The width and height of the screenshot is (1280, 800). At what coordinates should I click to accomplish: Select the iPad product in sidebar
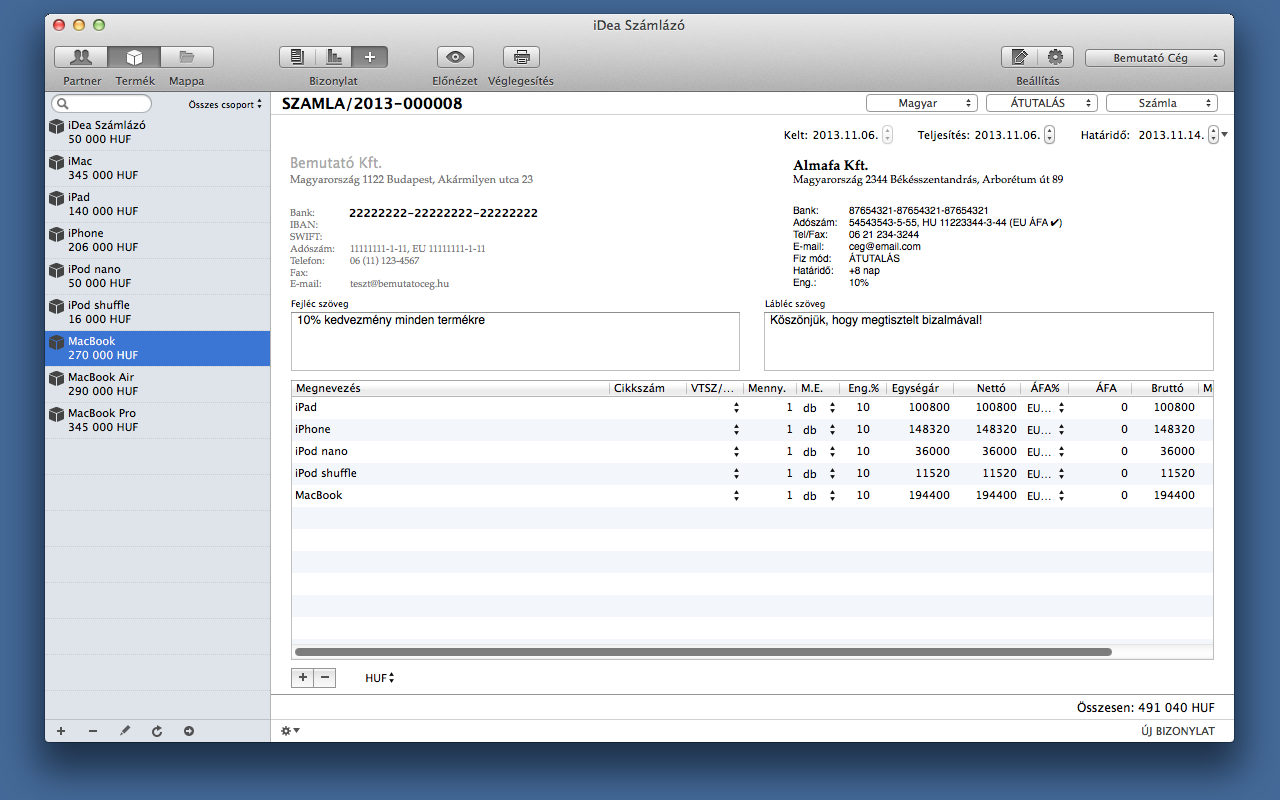pos(157,205)
